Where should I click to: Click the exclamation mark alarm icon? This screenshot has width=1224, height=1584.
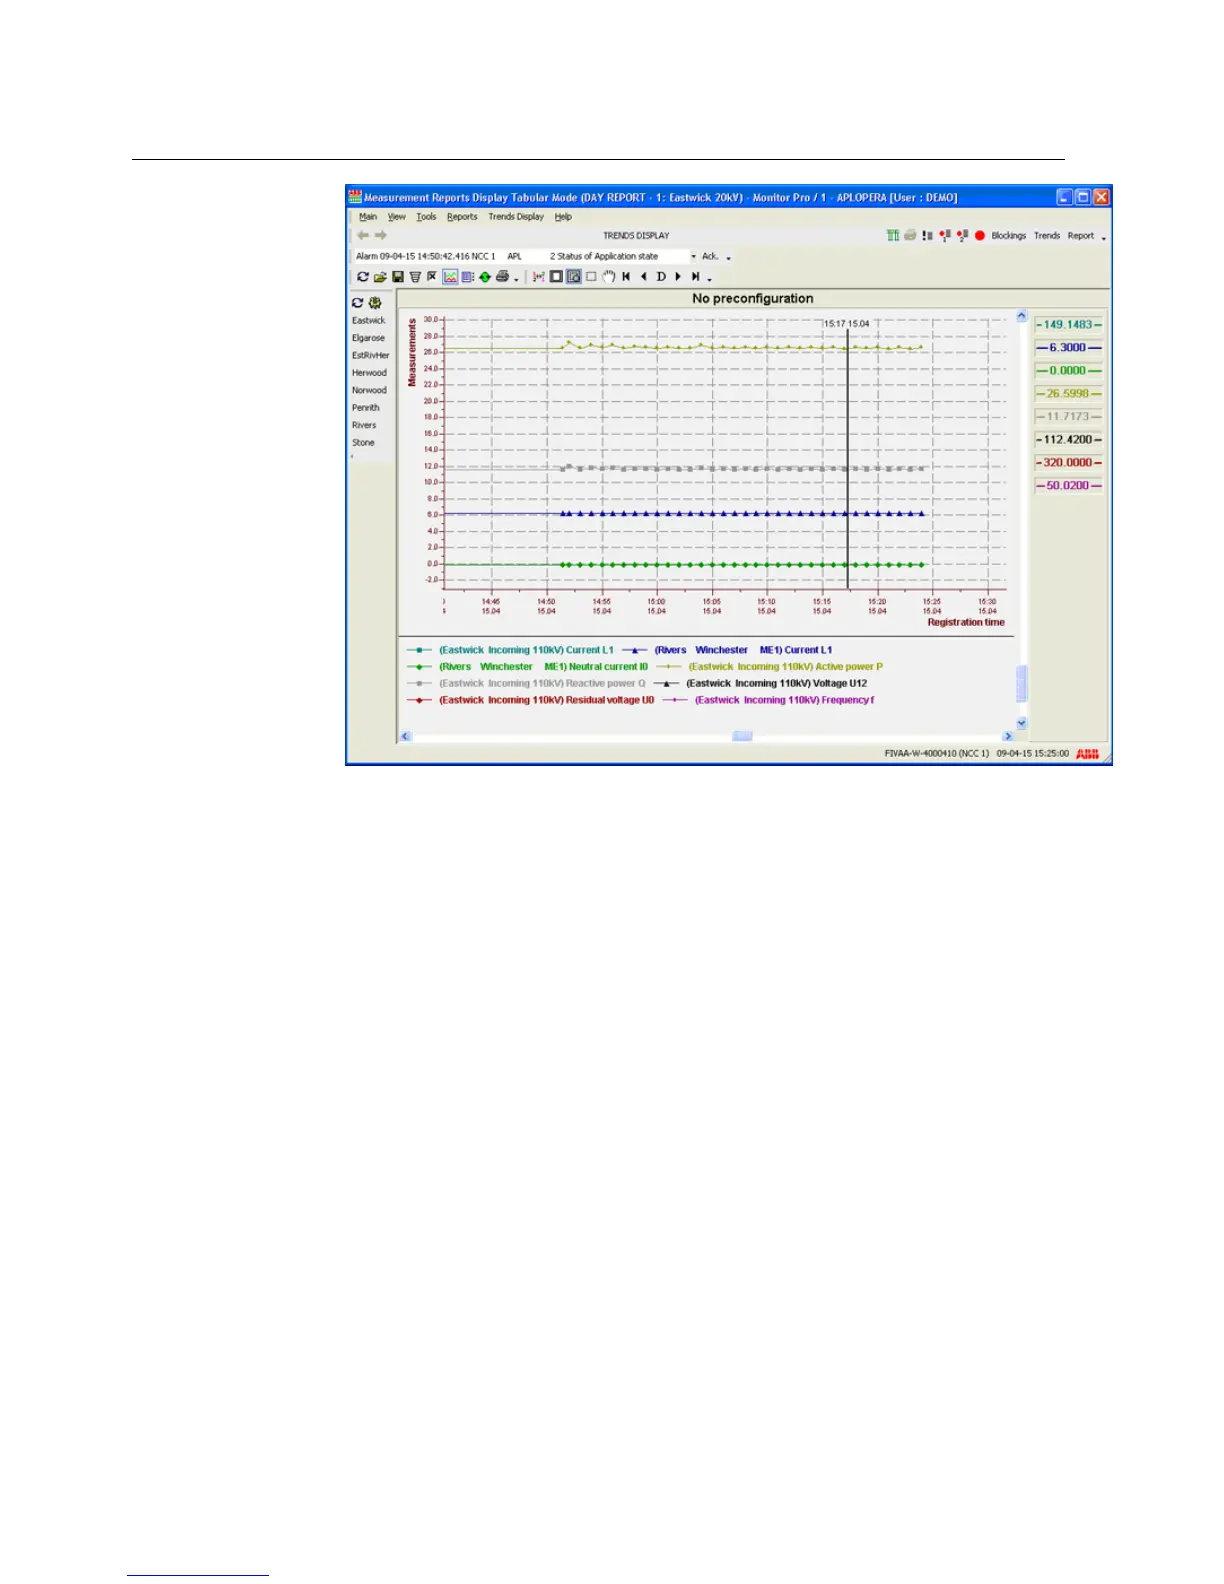(927, 236)
